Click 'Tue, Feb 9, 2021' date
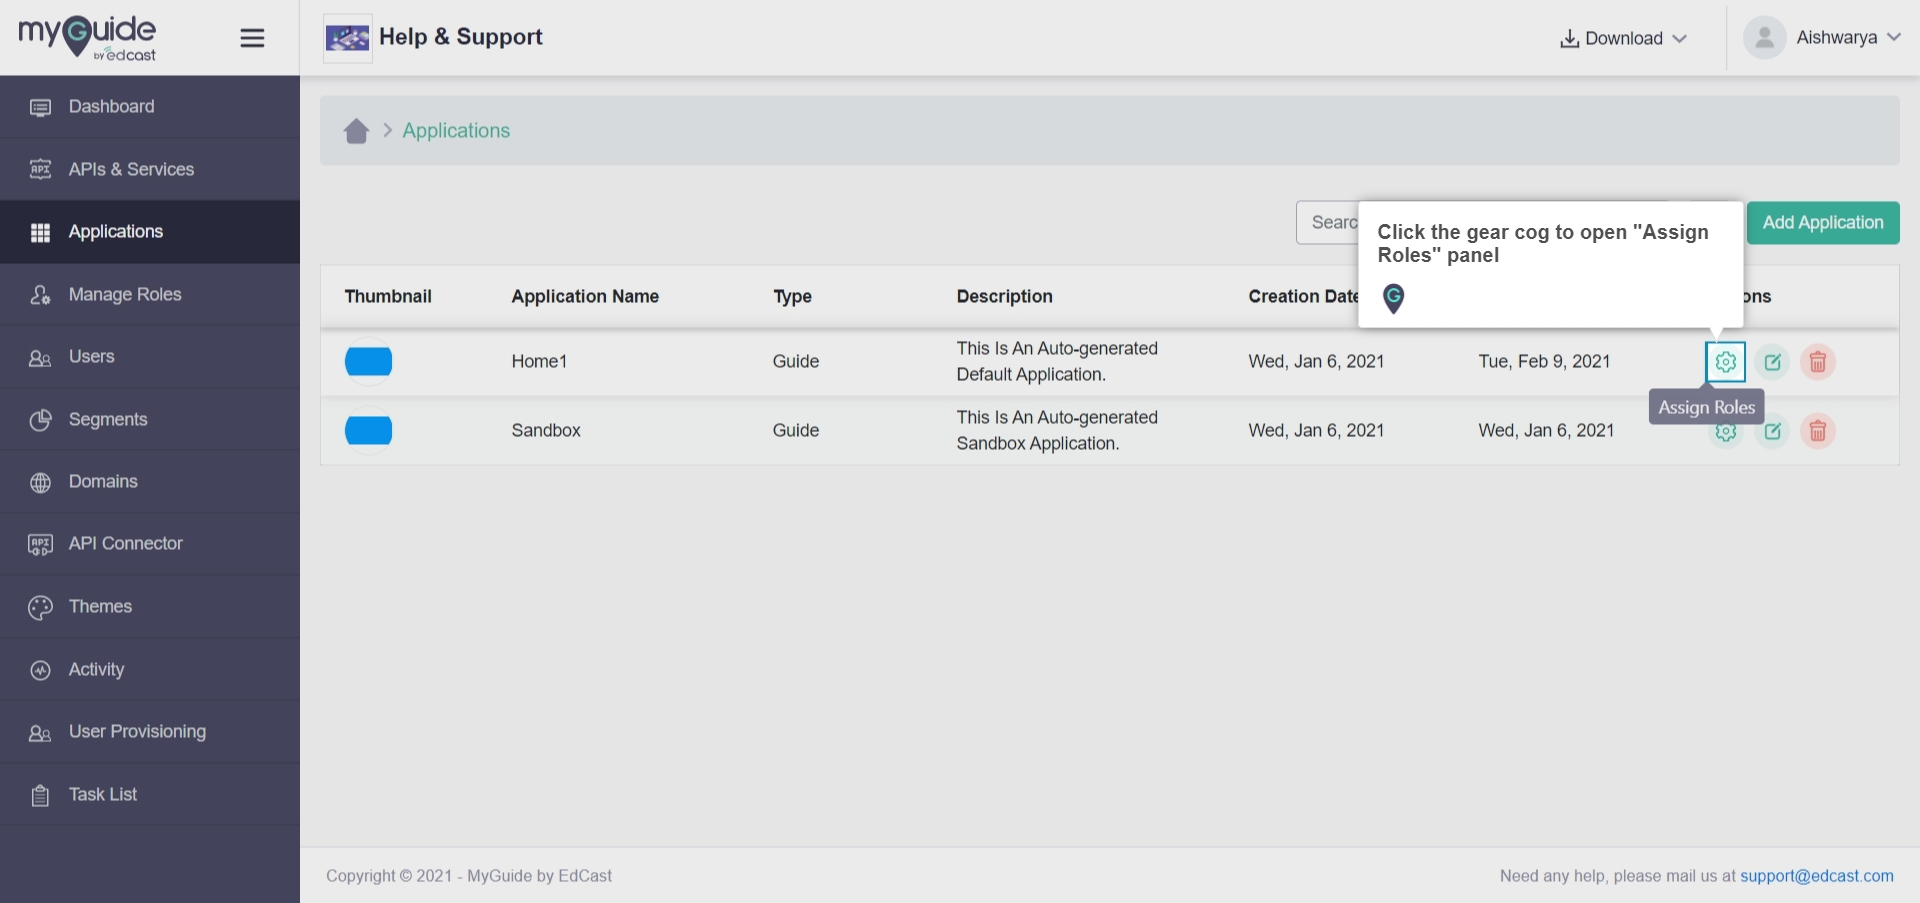This screenshot has height=903, width=1920. (x=1544, y=362)
